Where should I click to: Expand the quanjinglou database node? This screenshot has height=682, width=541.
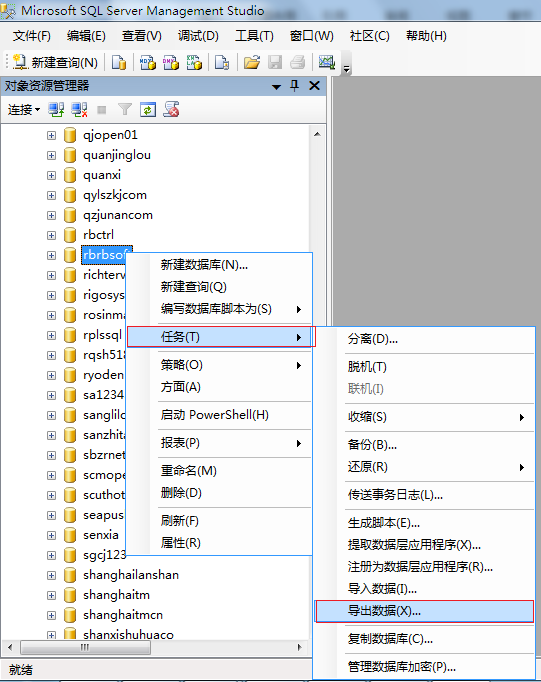pos(51,155)
